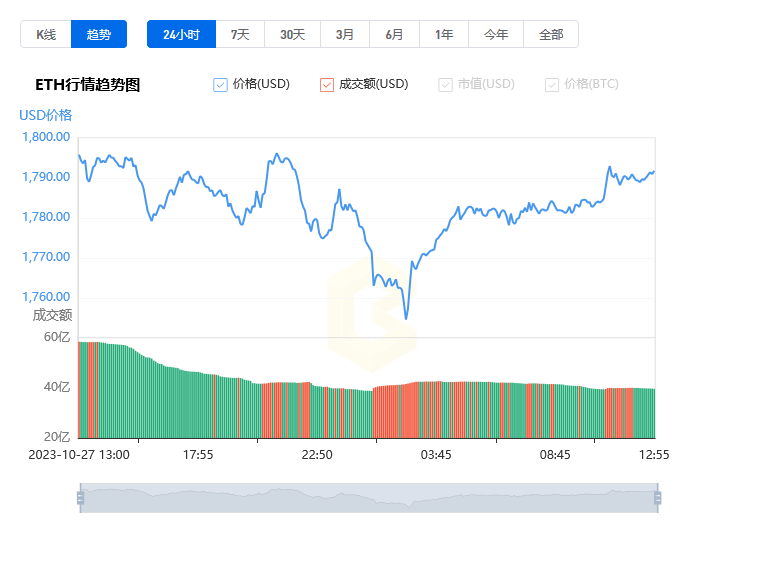Switch to the 30天 range
Screen dimensions: 780x563
click(x=292, y=34)
